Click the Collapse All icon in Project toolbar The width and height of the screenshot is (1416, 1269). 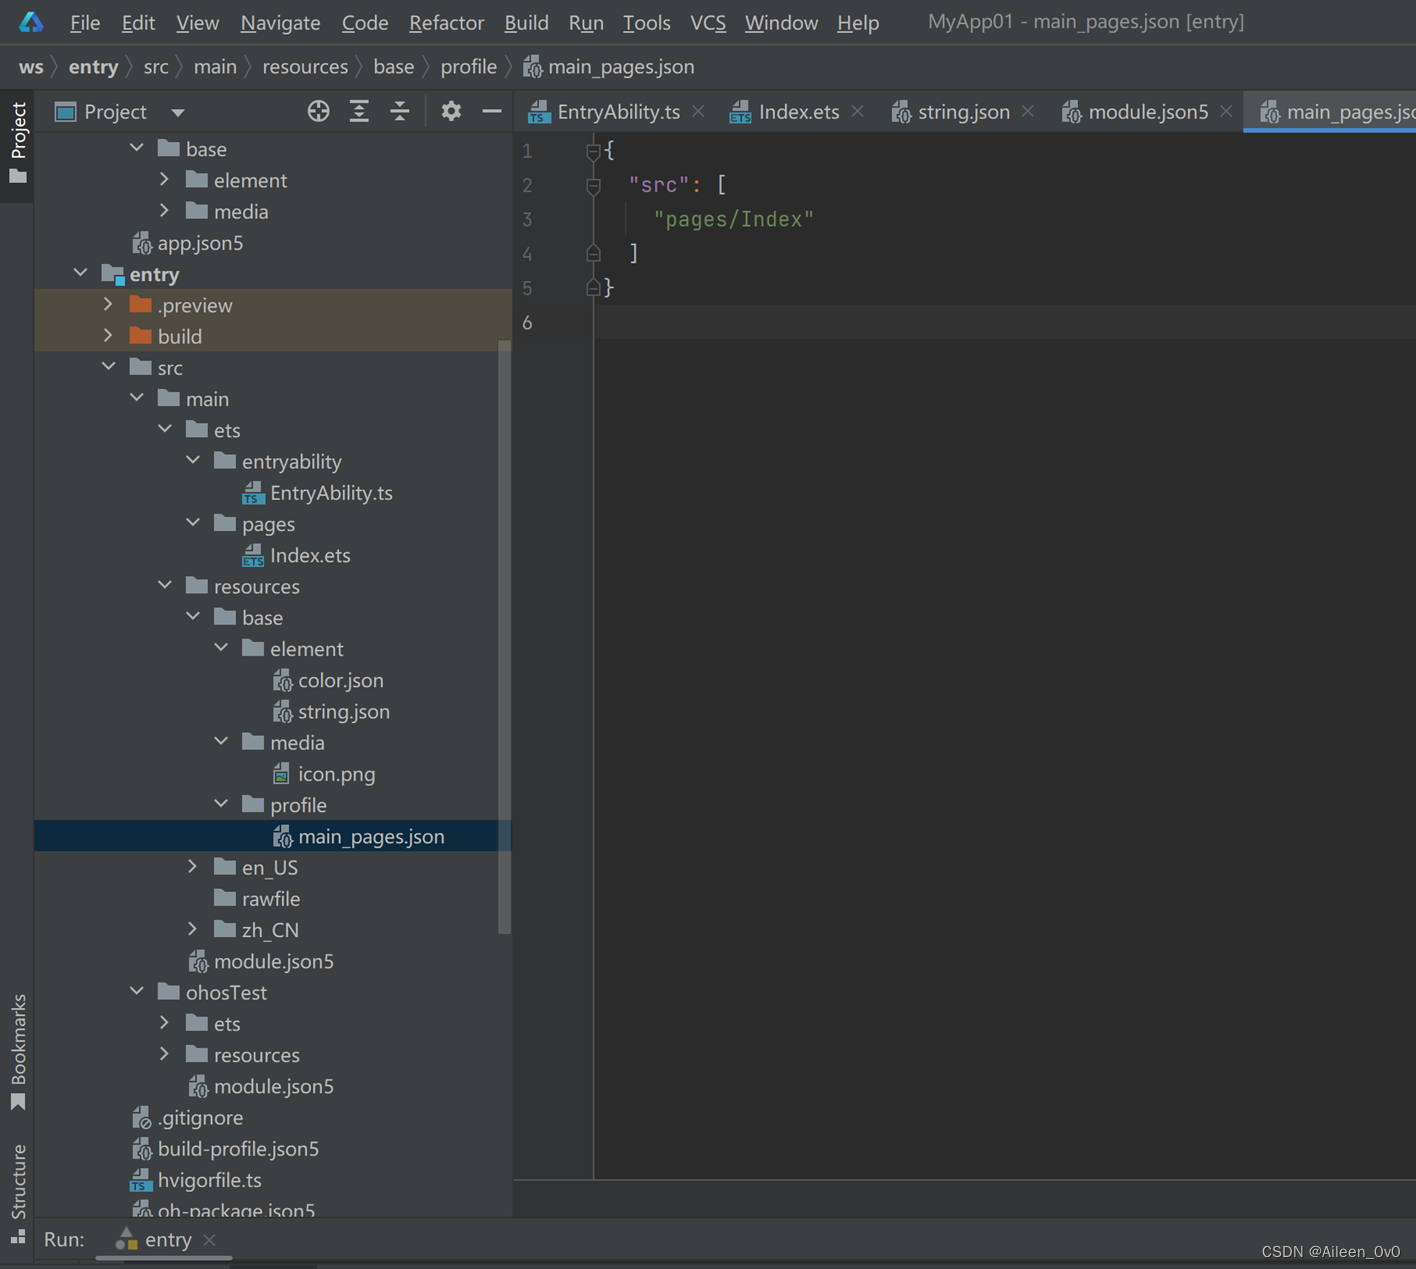(400, 112)
